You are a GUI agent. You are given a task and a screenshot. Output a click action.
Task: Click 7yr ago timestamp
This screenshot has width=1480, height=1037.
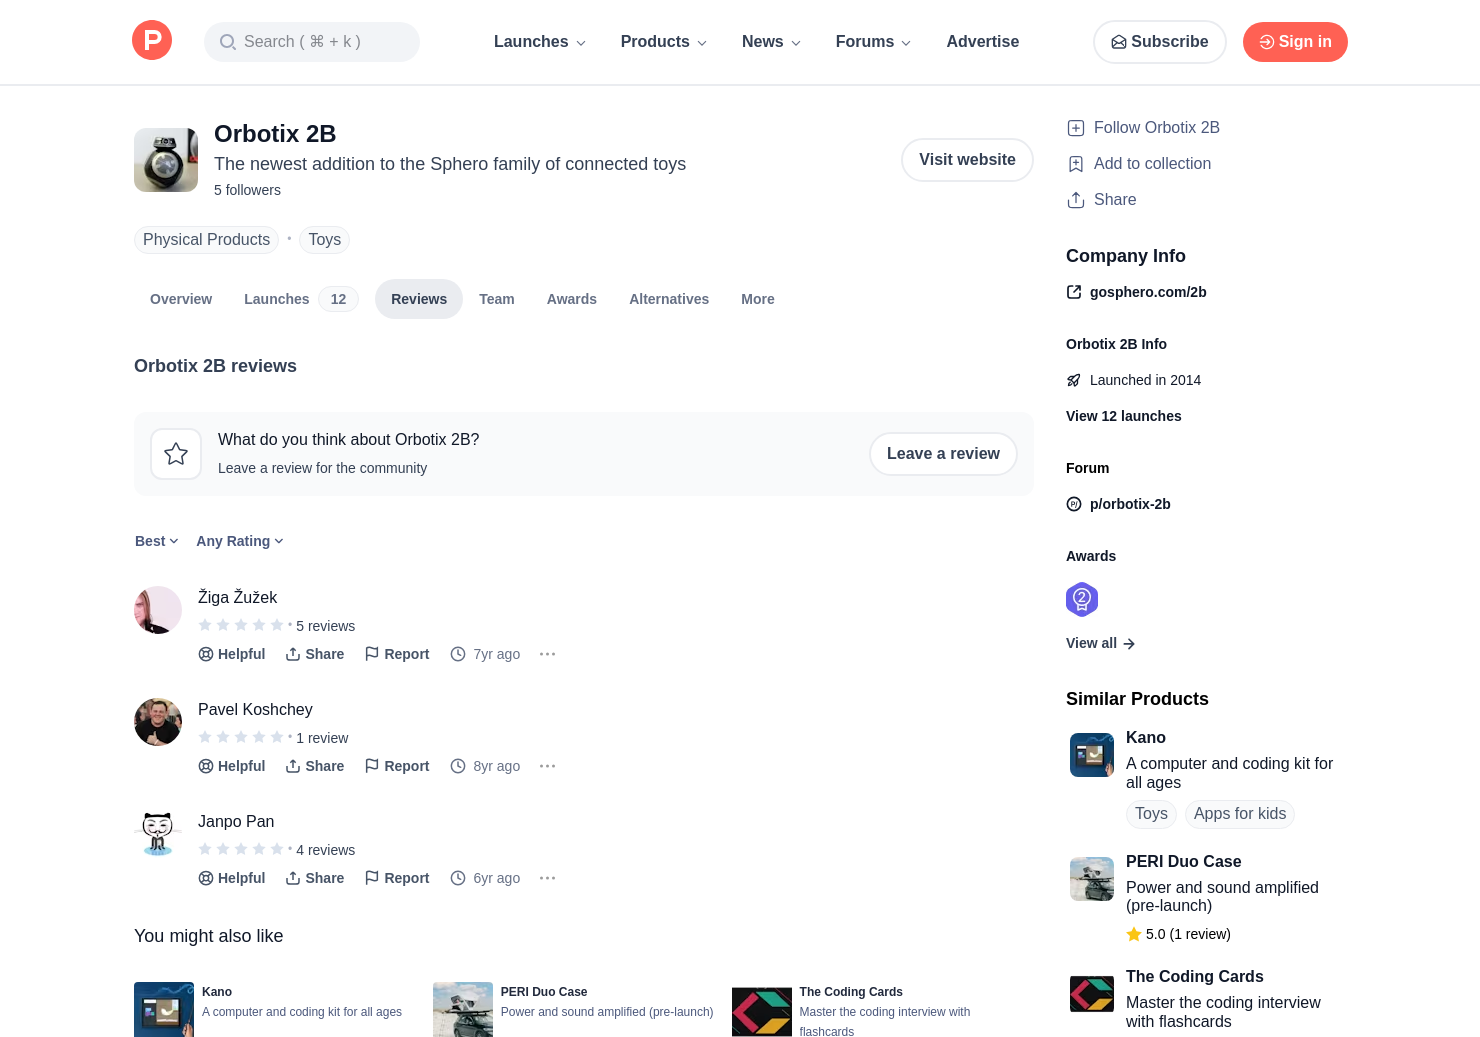pos(486,654)
